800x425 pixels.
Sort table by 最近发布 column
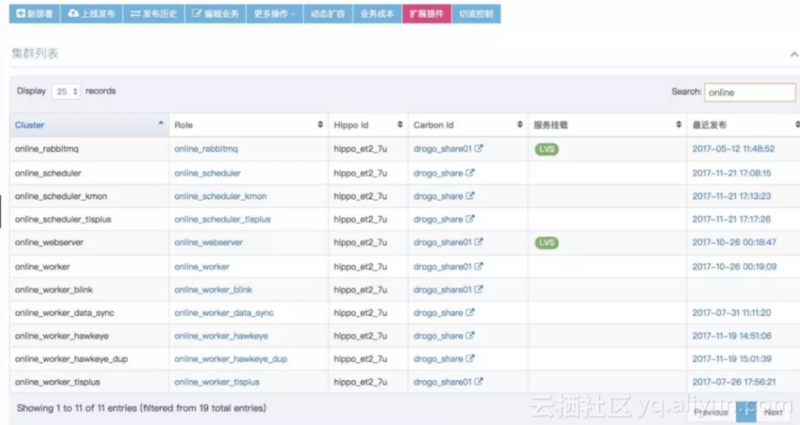[743, 125]
